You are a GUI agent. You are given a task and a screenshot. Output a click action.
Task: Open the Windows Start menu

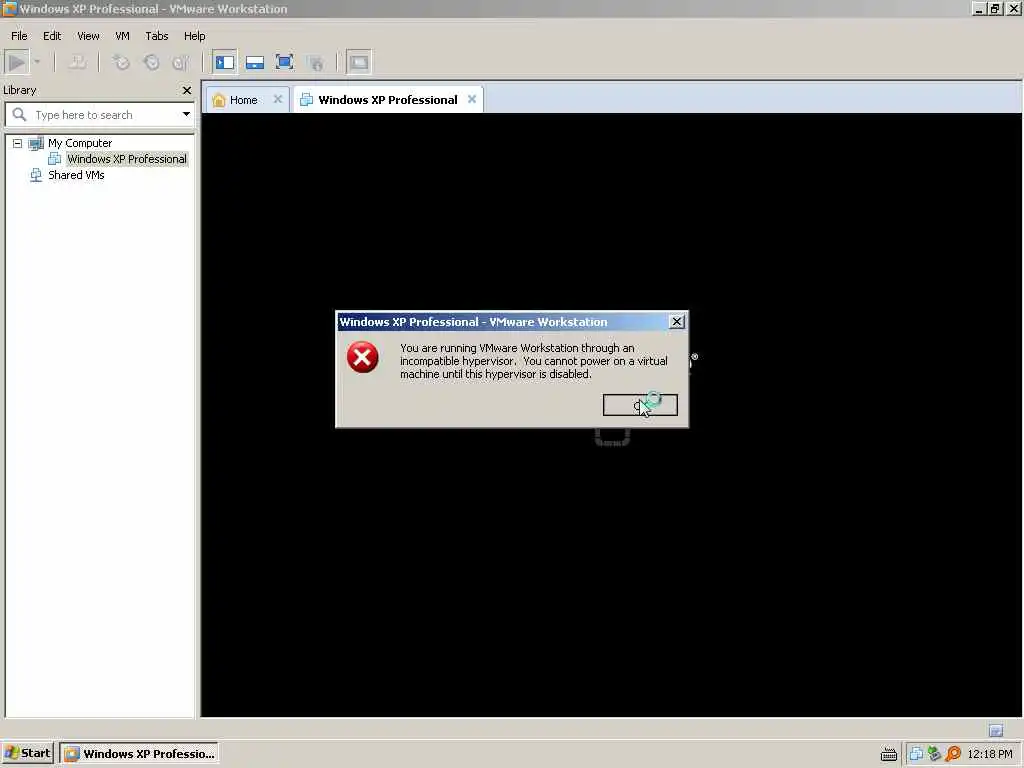(27, 753)
